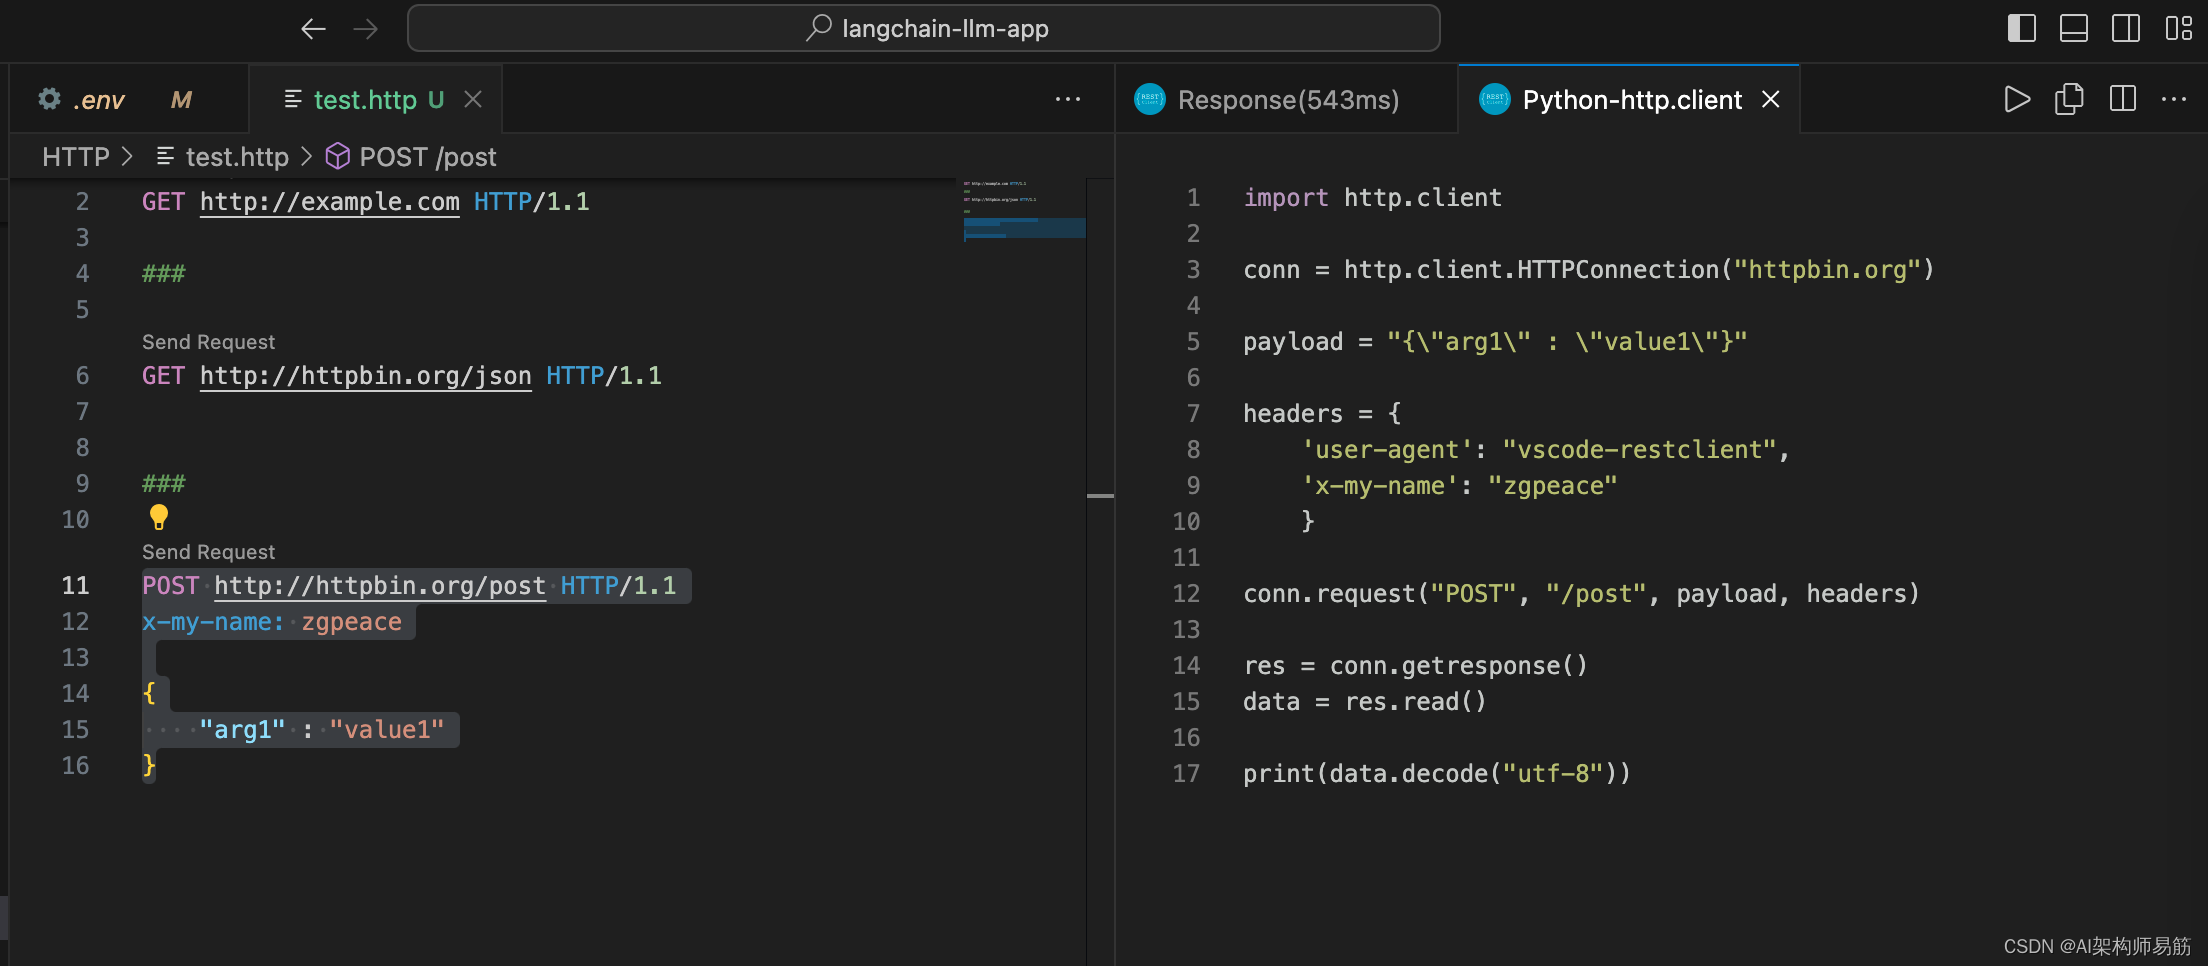This screenshot has width=2208, height=966.
Task: Click the cube symbol icon in breadcrumb
Action: [338, 156]
